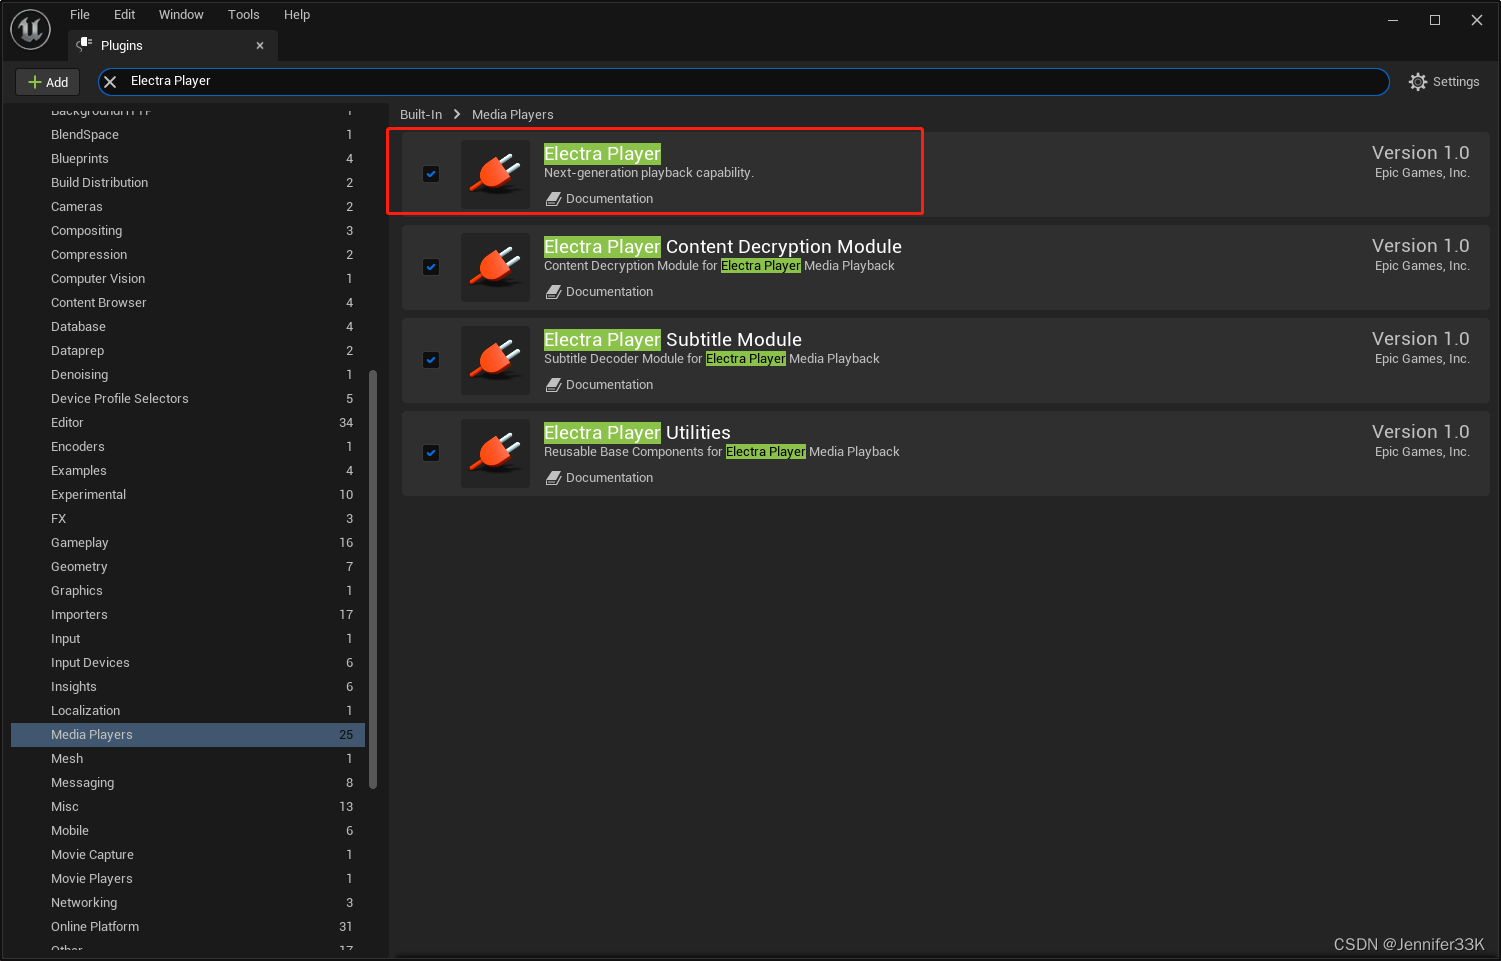
Task: Click the Unreal Engine logo icon
Action: 30,30
